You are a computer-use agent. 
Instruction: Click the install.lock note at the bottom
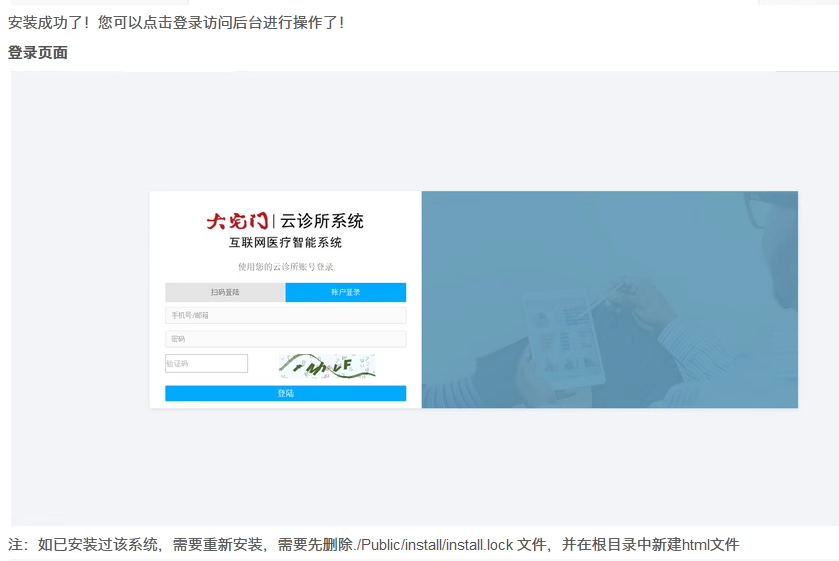[373, 544]
